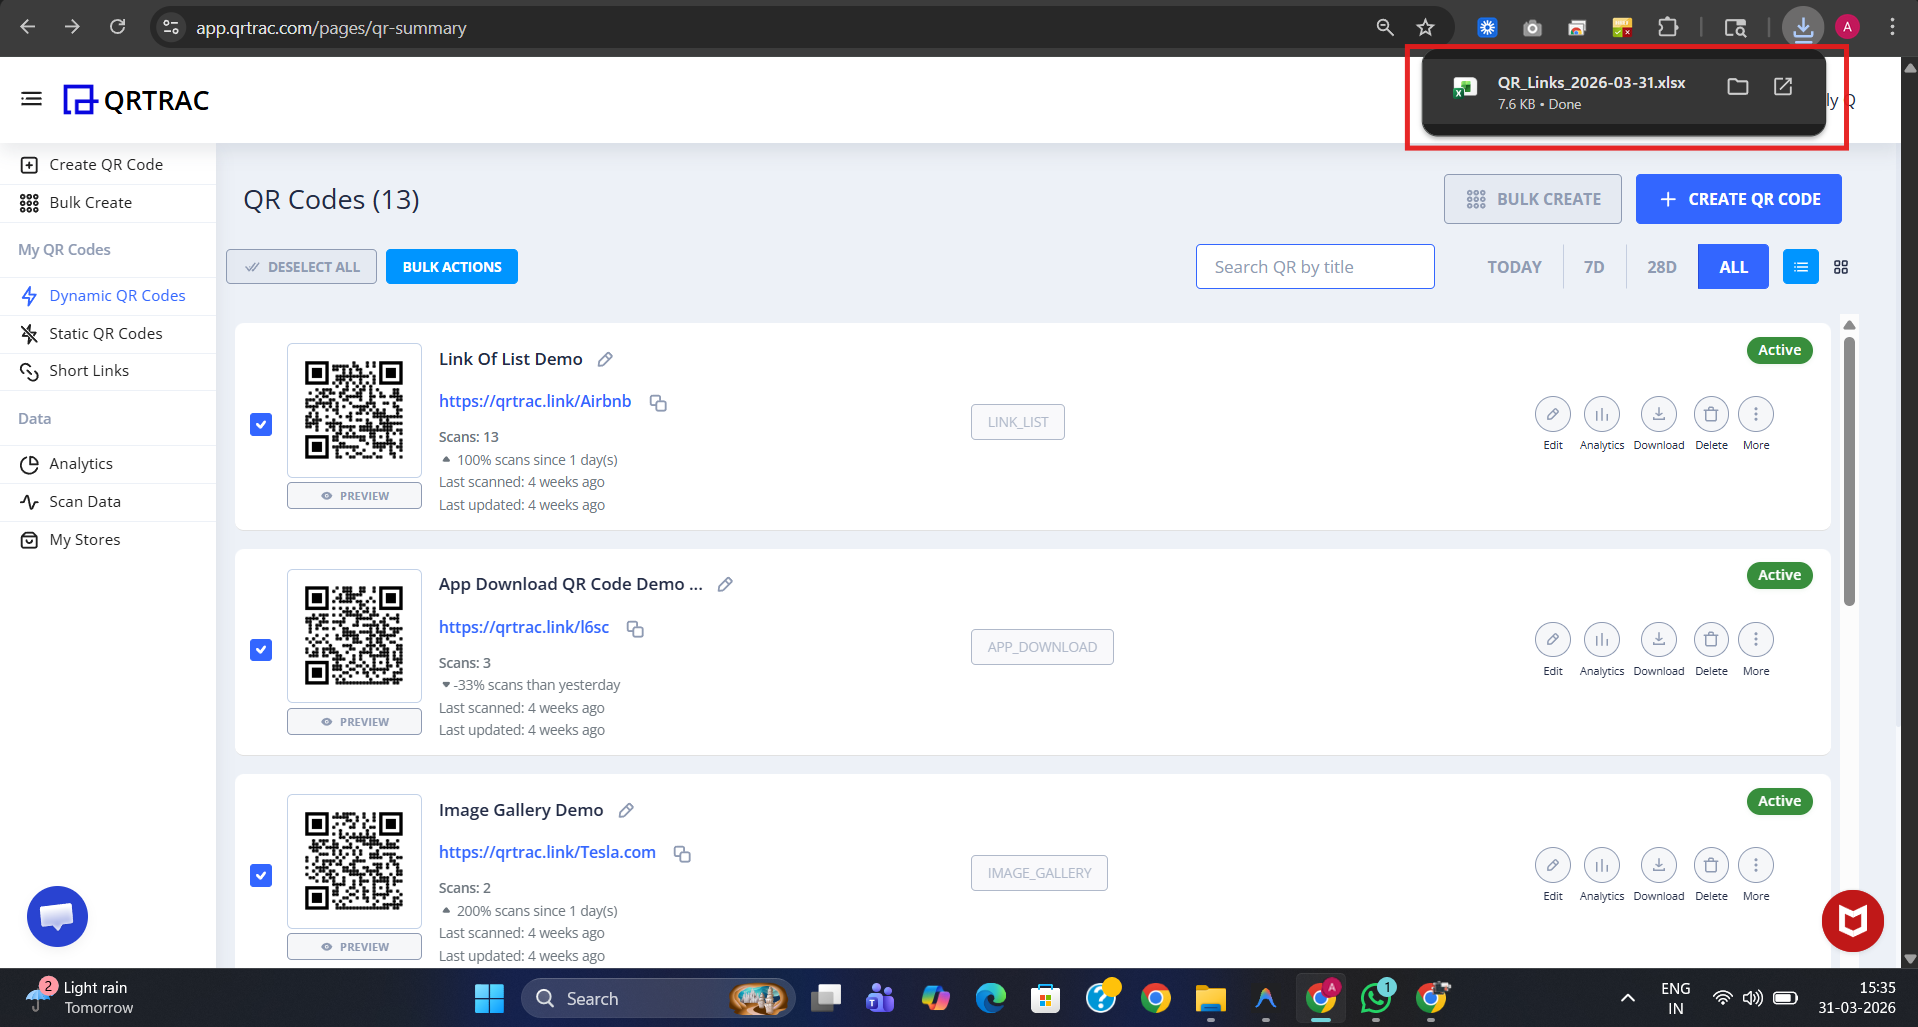1918x1027 pixels.
Task: Click Analytics icon for Link Of List Demo
Action: 1601,414
